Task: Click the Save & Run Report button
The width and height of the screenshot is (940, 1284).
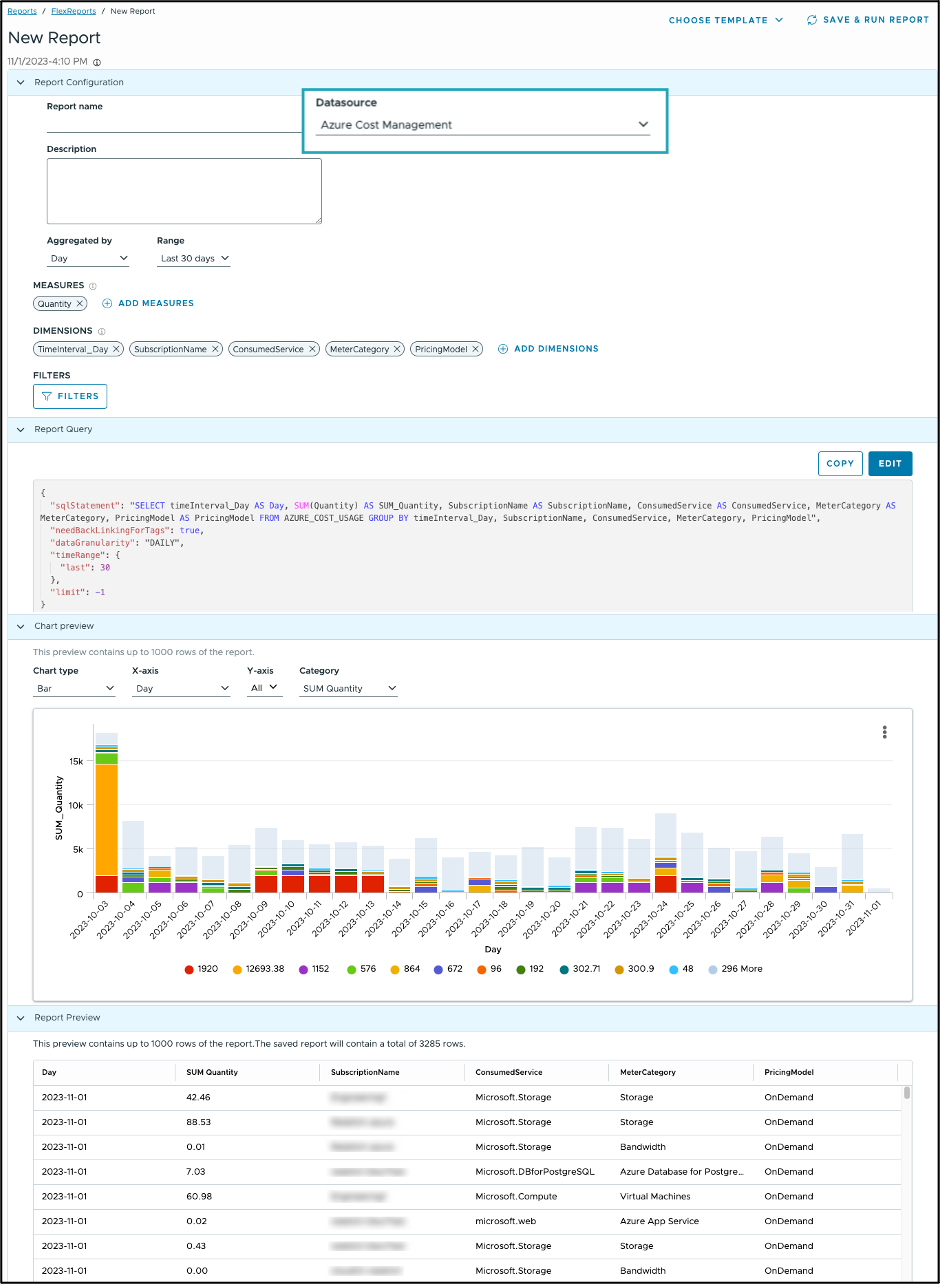Action: (868, 20)
